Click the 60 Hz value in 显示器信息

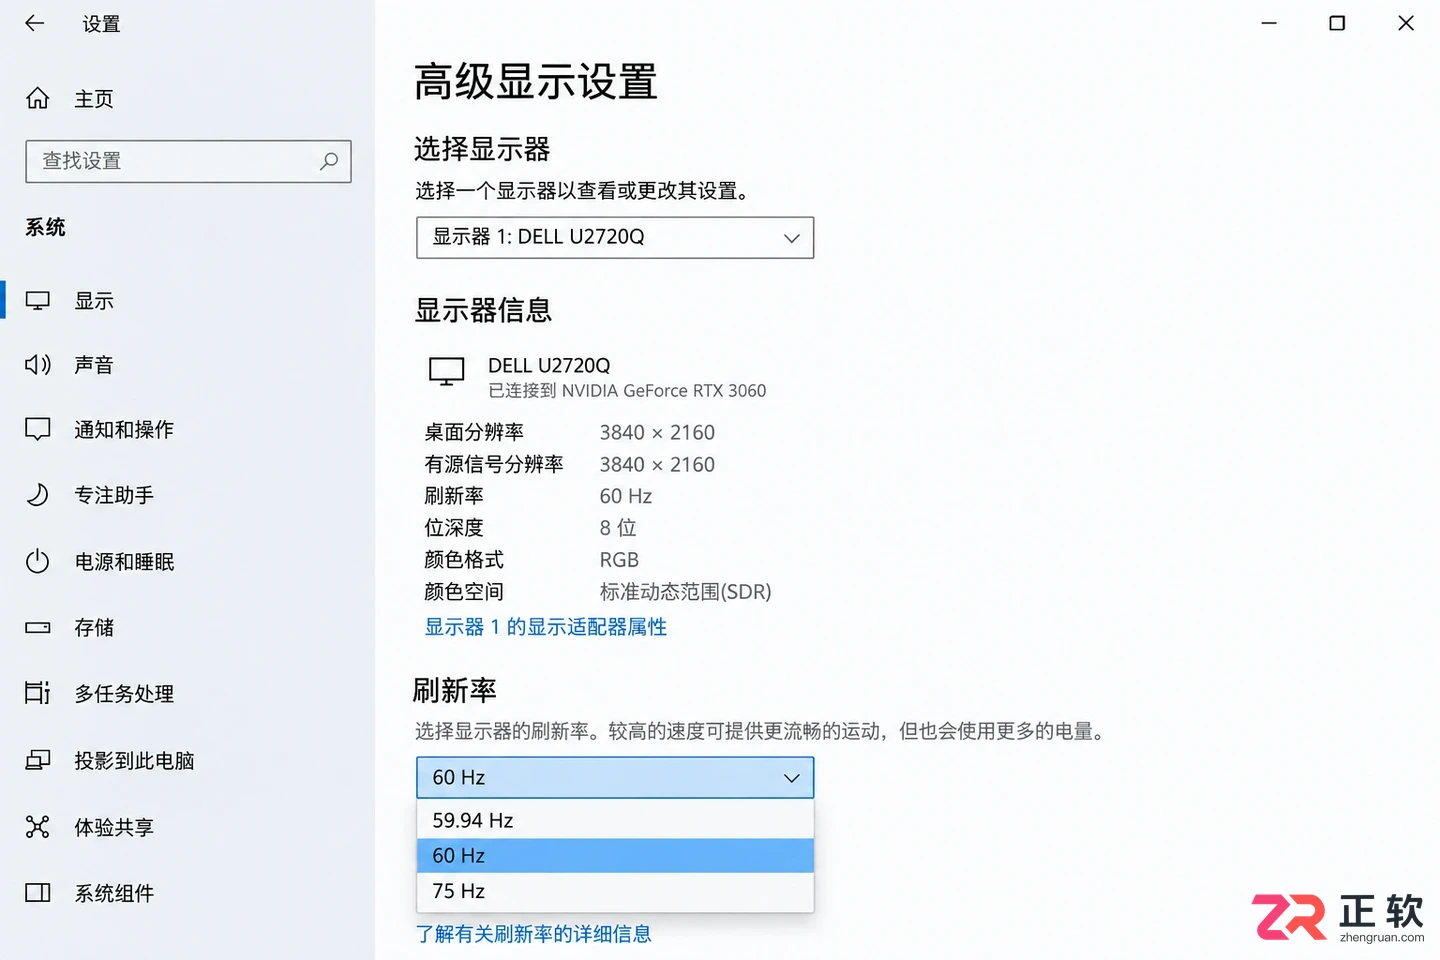pyautogui.click(x=626, y=496)
